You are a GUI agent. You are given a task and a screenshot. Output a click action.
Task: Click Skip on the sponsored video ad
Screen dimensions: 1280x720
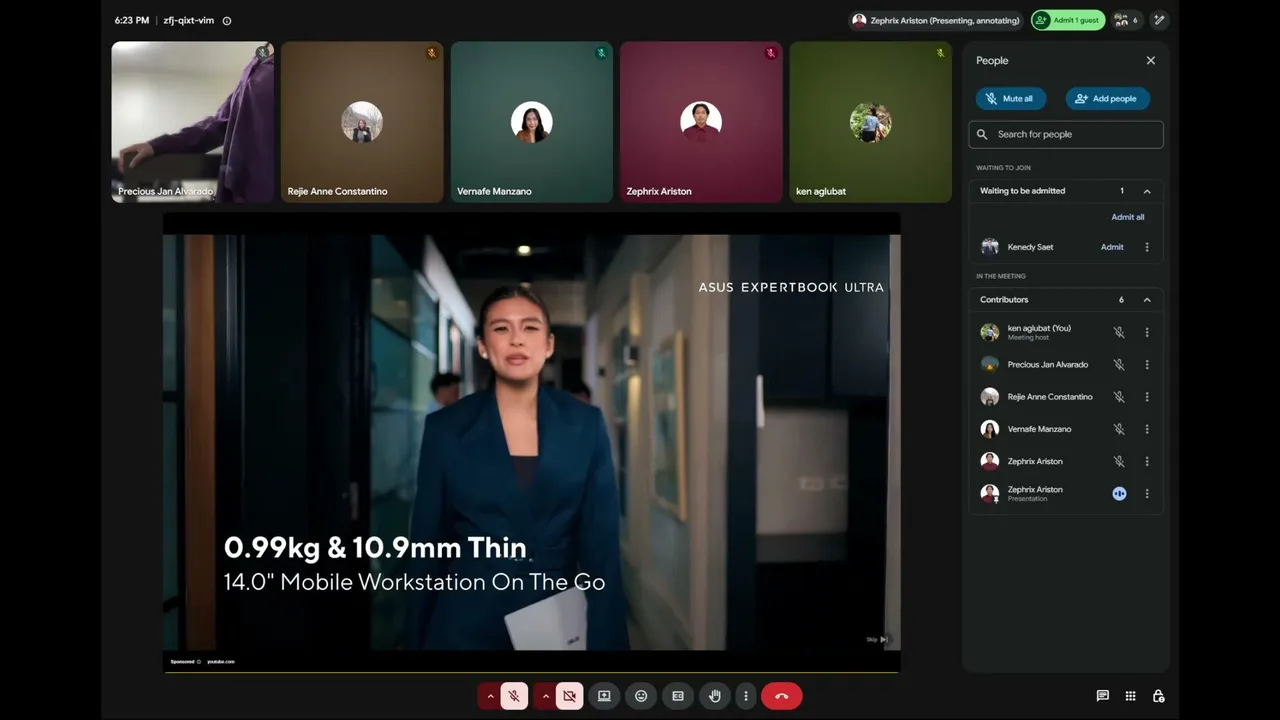click(877, 639)
